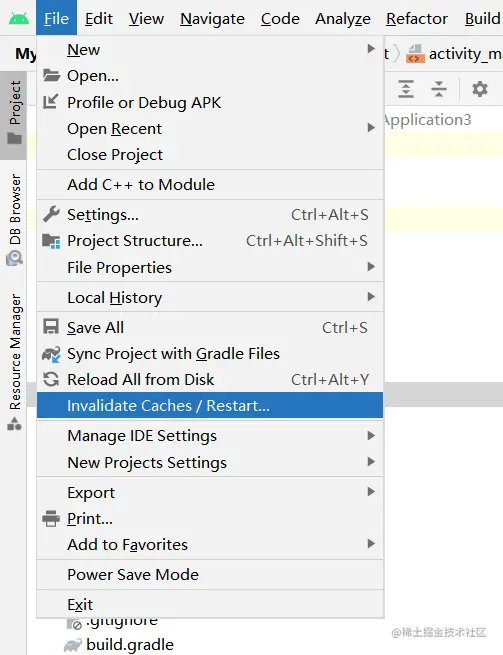
Task: Click the Expand All toolbar icon
Action: [406, 89]
